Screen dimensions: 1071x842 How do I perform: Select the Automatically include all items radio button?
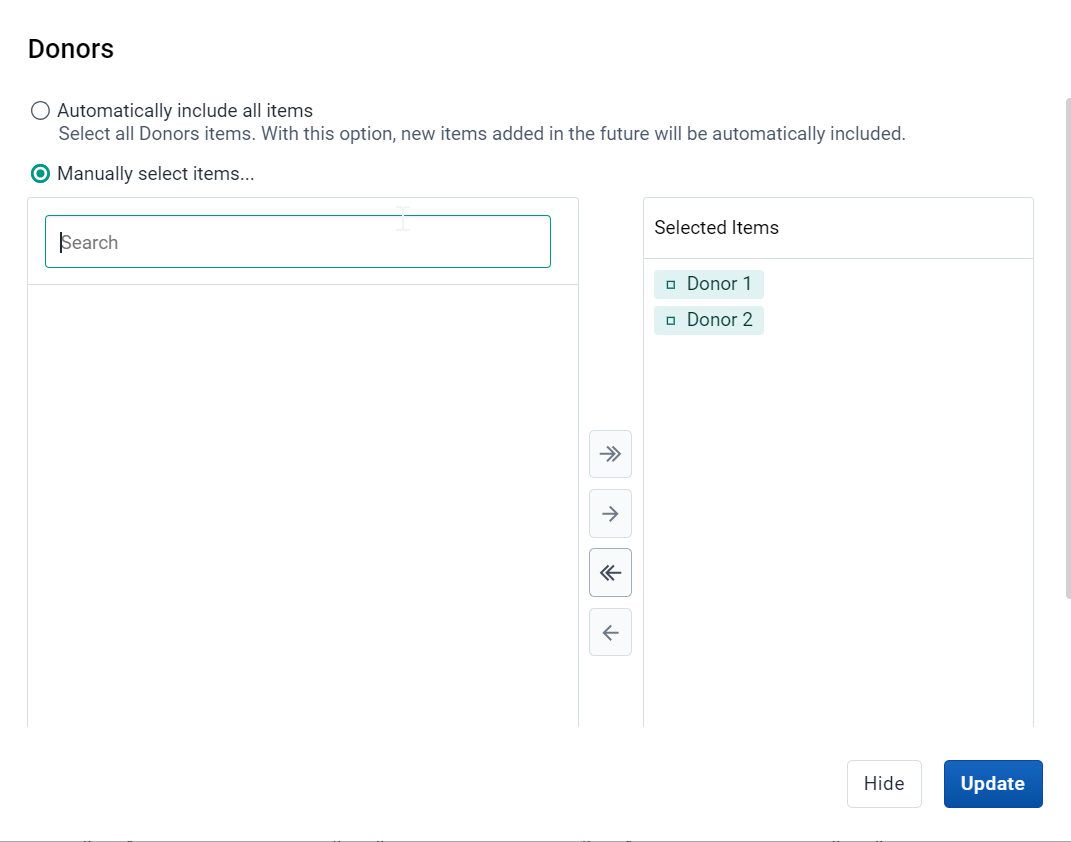coord(40,111)
